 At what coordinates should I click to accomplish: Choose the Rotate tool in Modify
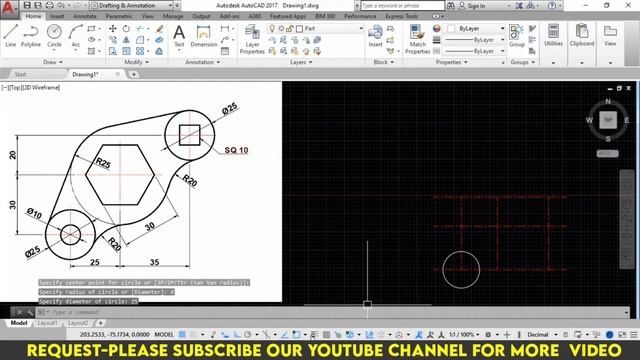[126, 29]
